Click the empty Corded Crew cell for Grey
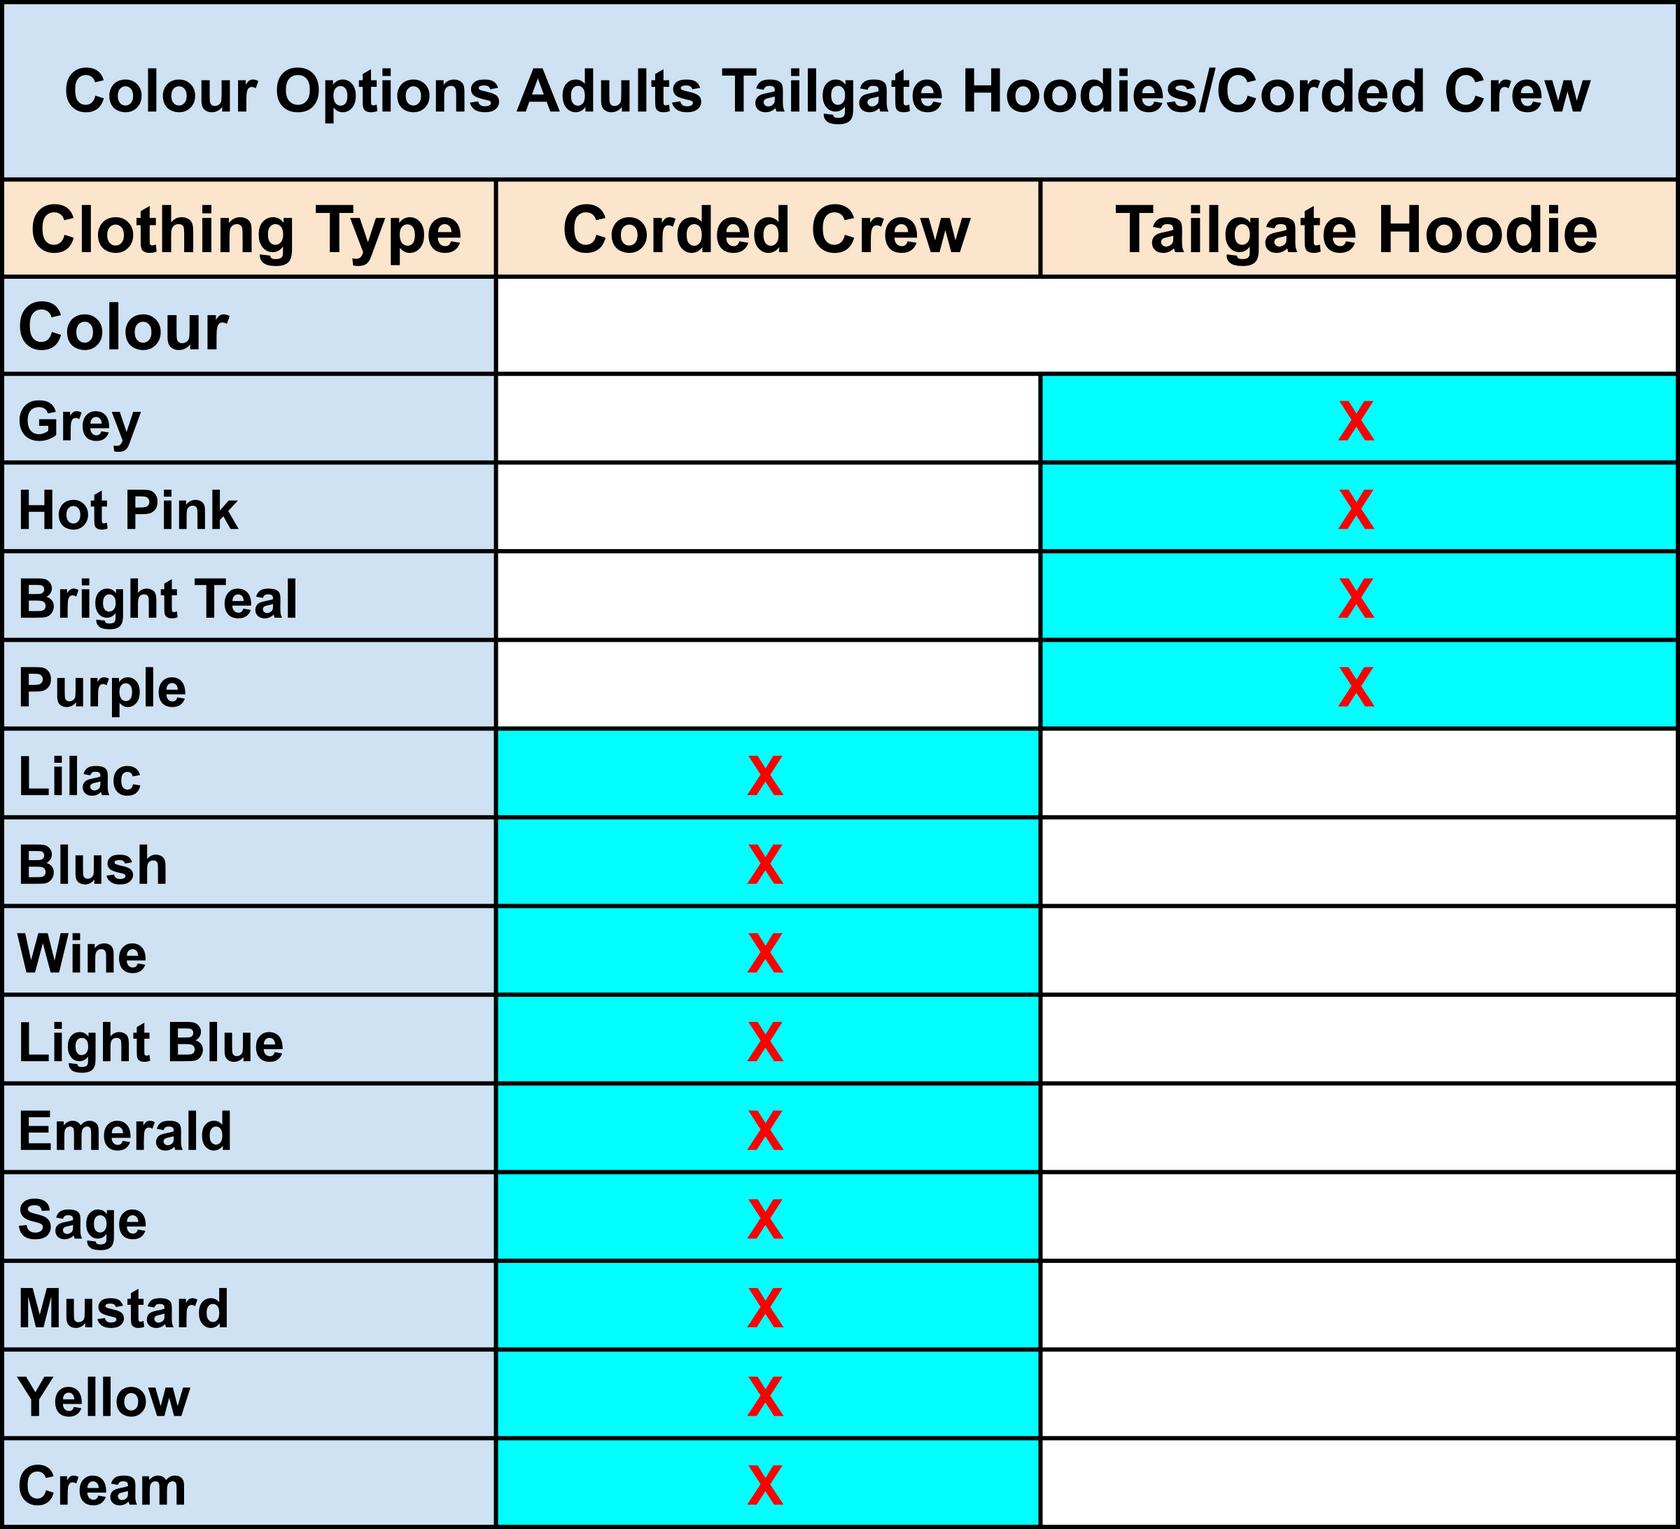 tap(768, 419)
